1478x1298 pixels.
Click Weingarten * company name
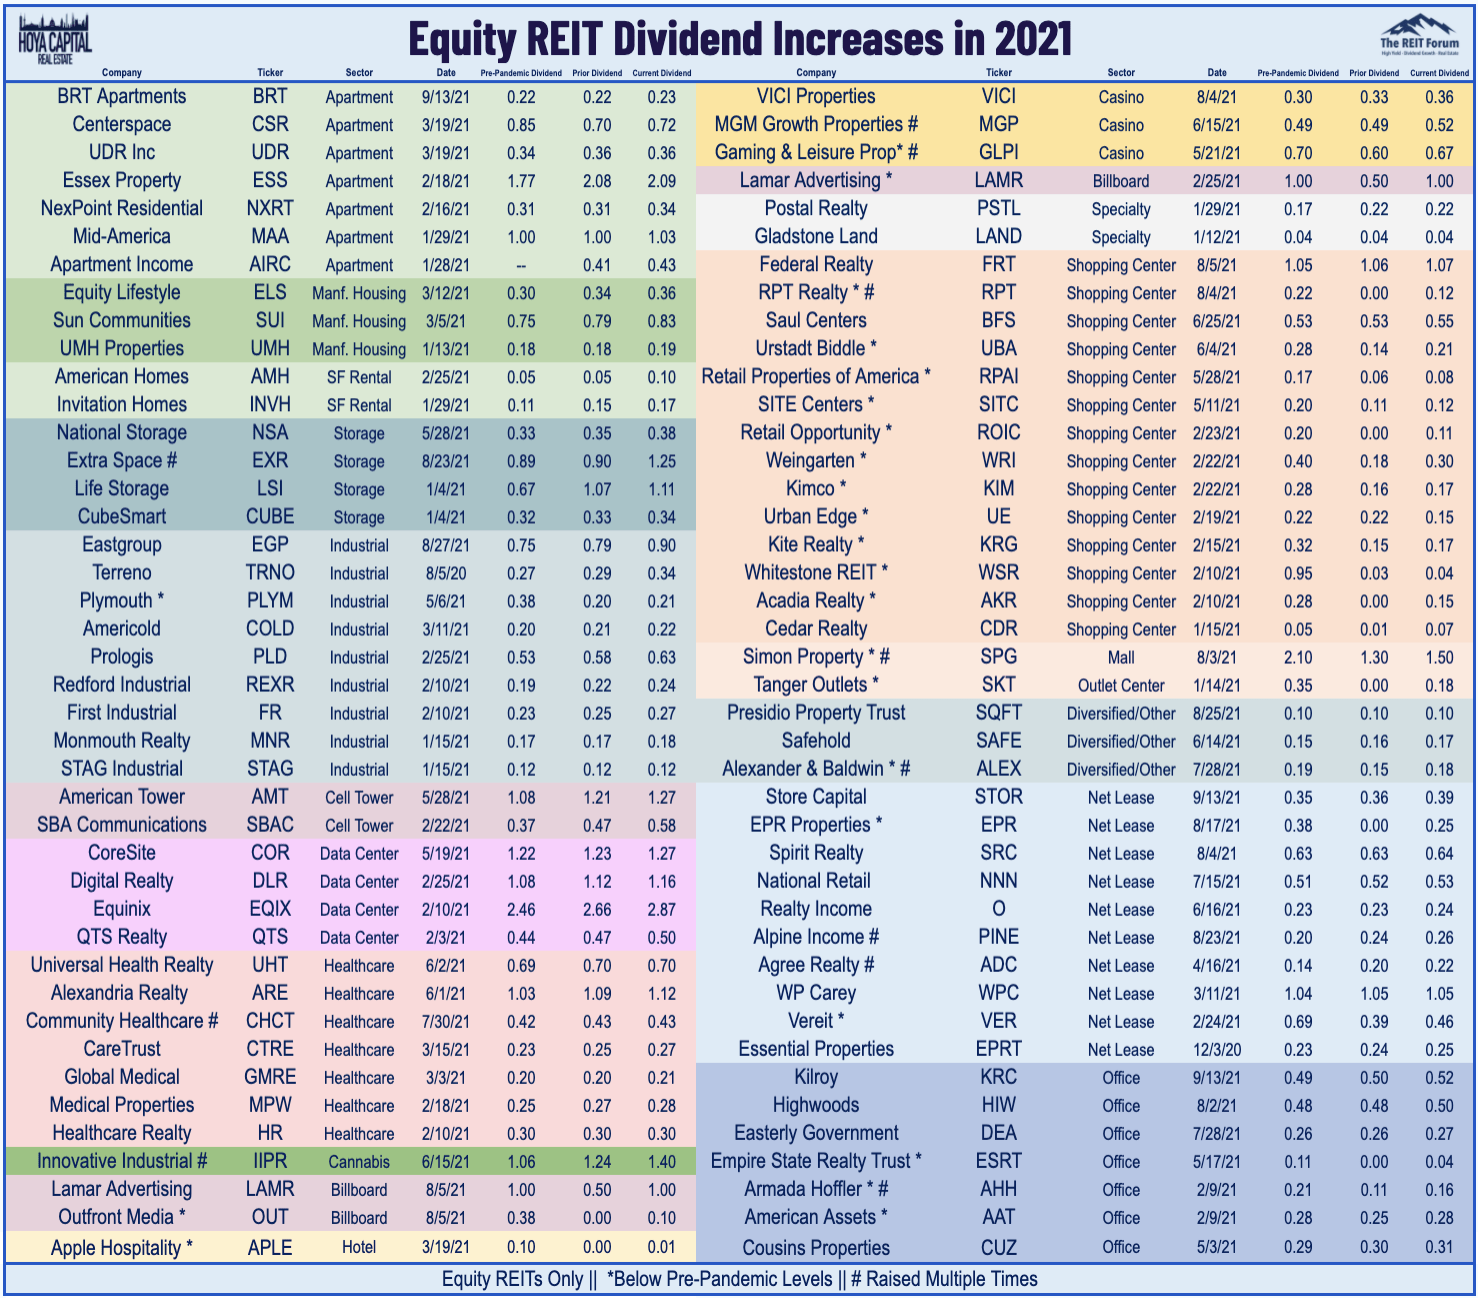coord(816,460)
